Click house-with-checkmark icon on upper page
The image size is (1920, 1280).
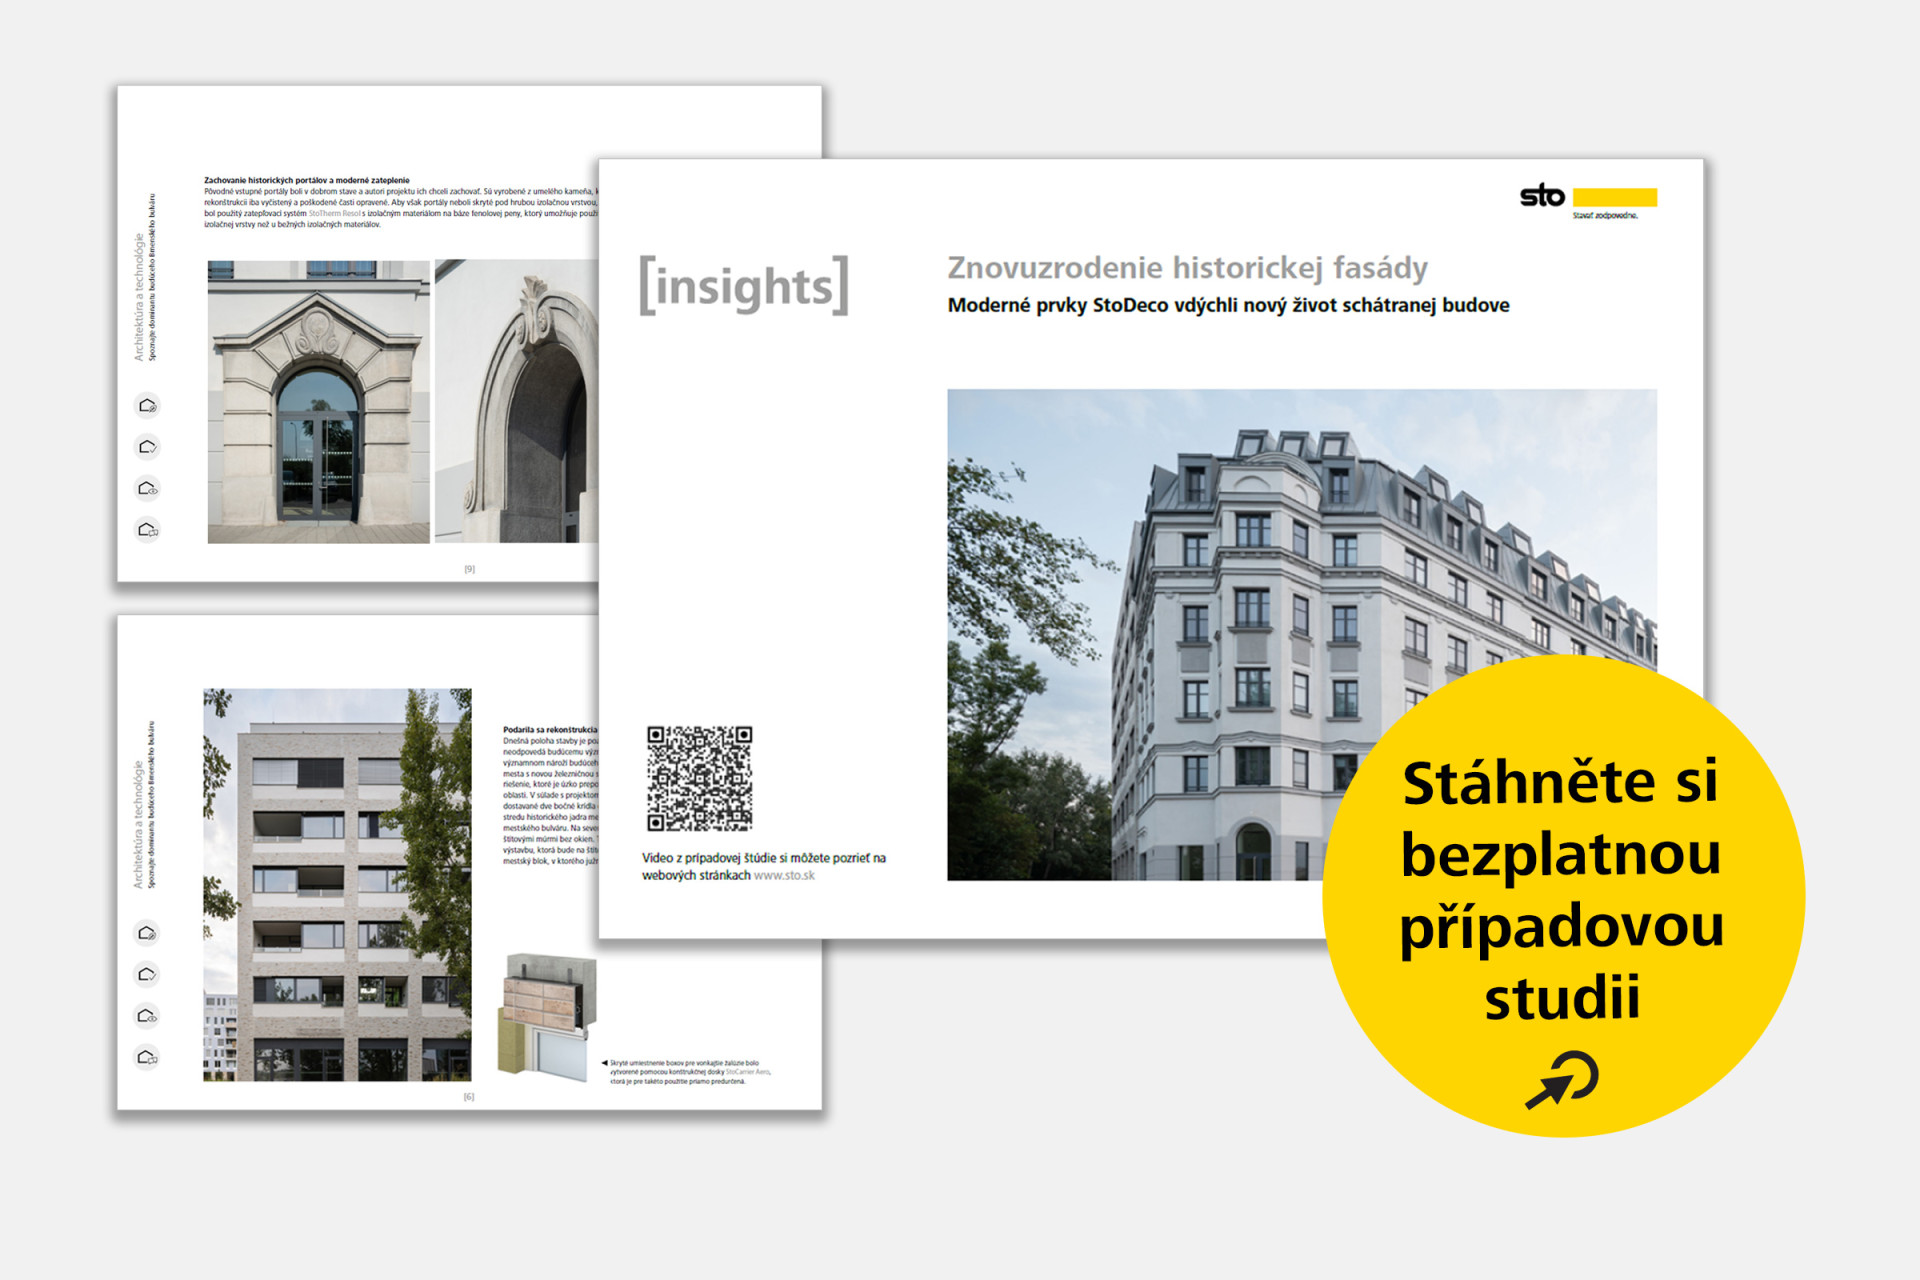click(147, 447)
